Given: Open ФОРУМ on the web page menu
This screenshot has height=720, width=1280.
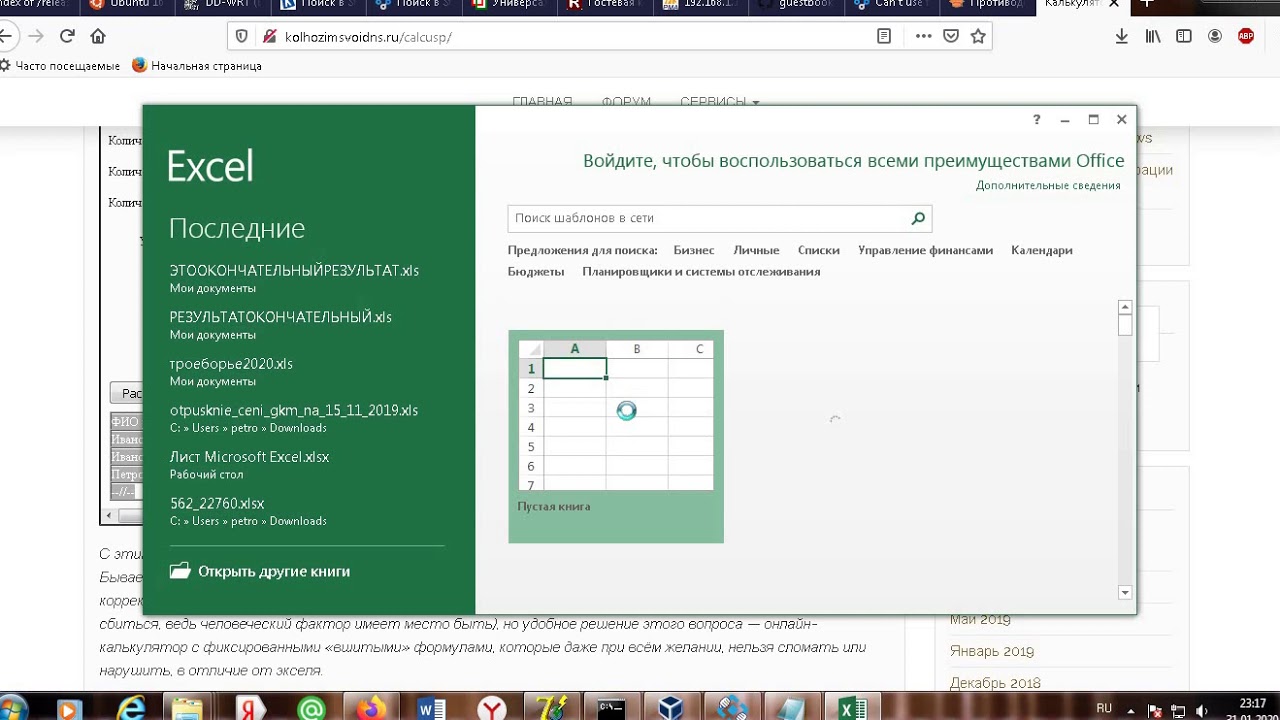Looking at the screenshot, I should [626, 102].
